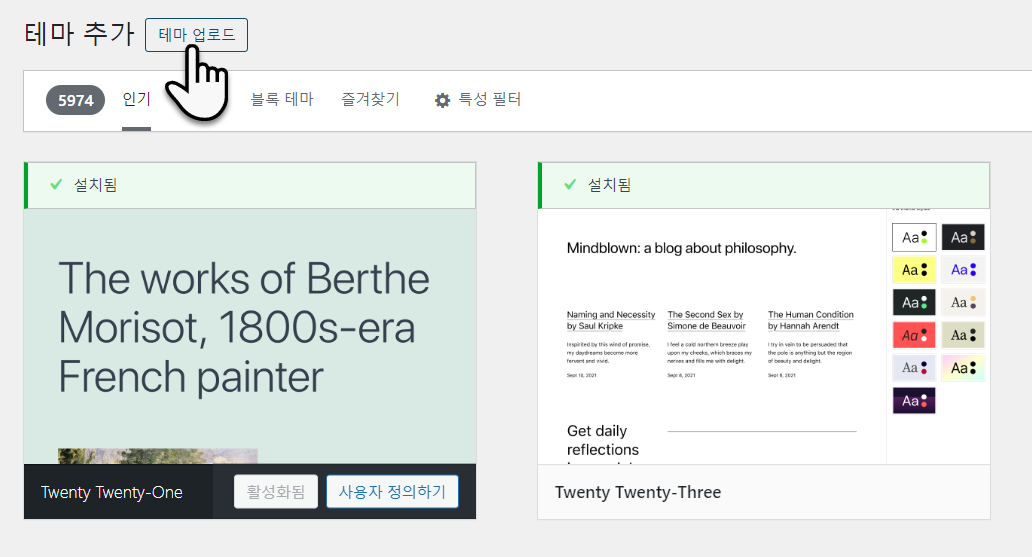This screenshot has width=1032, height=557.
Task: Click 'Mindblown: a blog about philosophy.' text
Action: 681,248
